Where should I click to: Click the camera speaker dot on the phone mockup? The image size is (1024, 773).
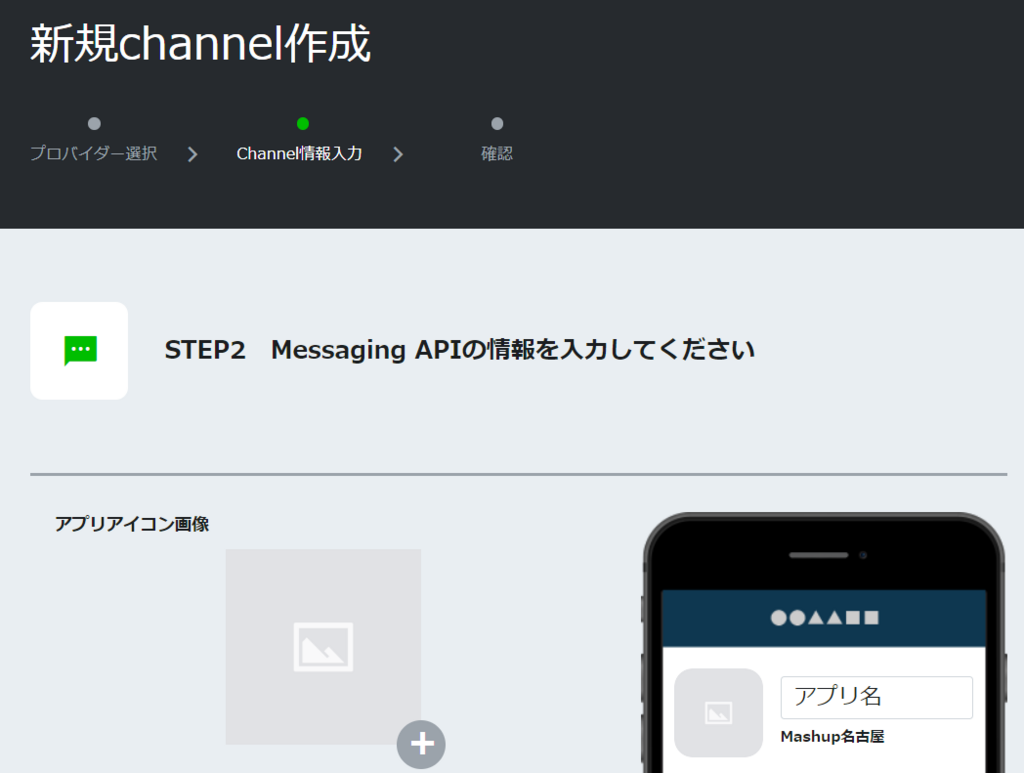click(x=864, y=556)
